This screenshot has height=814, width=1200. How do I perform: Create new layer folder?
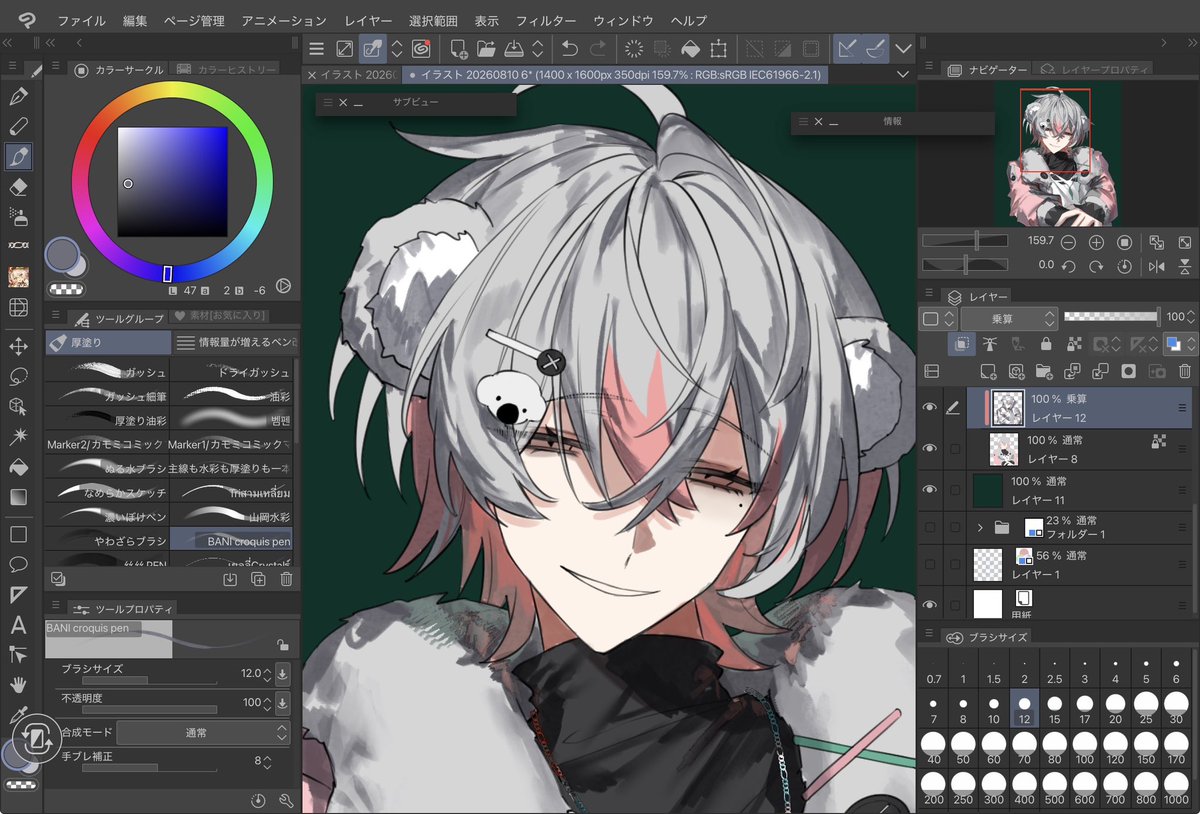pyautogui.click(x=1044, y=371)
